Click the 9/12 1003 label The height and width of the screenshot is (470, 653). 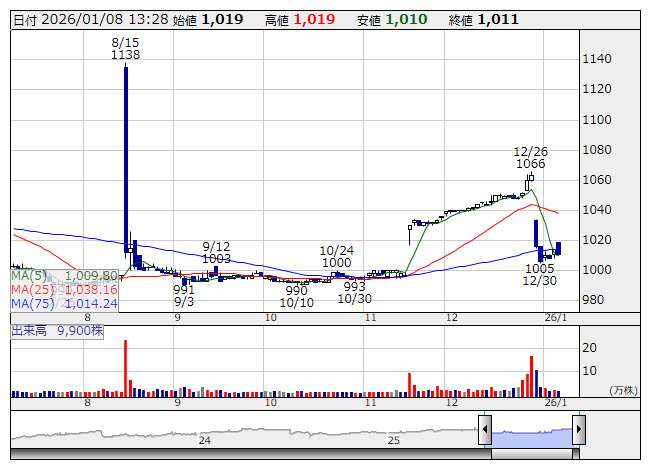[x=216, y=253]
